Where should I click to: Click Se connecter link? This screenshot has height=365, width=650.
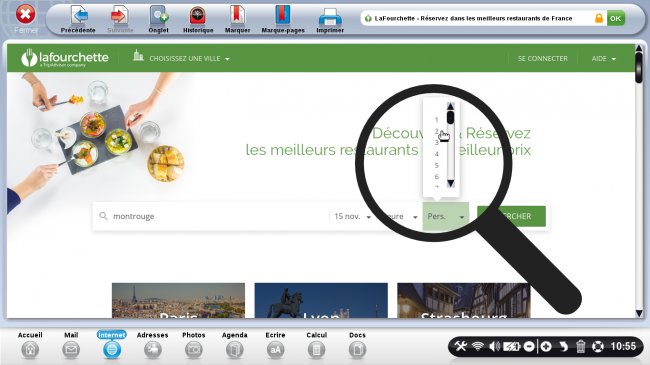542,58
